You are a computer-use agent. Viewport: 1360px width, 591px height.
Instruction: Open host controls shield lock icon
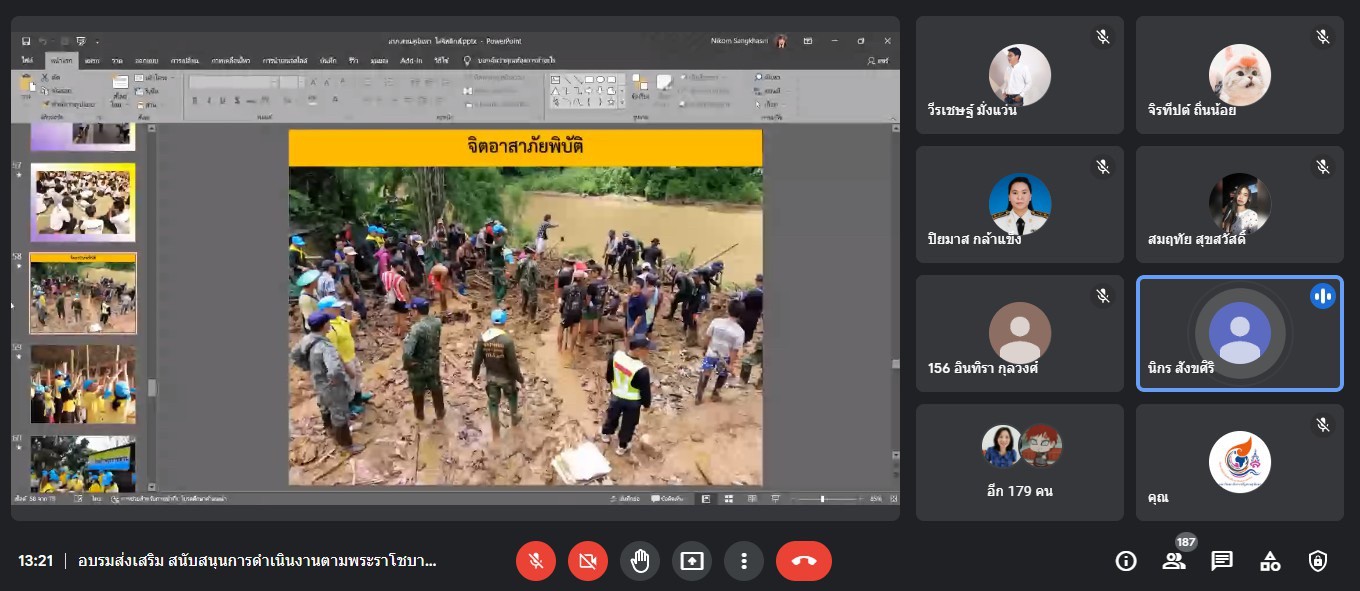point(1318,561)
